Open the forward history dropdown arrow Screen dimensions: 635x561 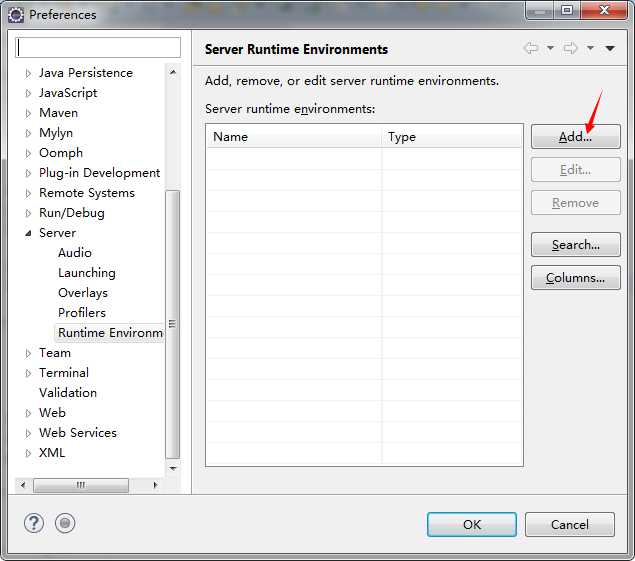pos(590,48)
